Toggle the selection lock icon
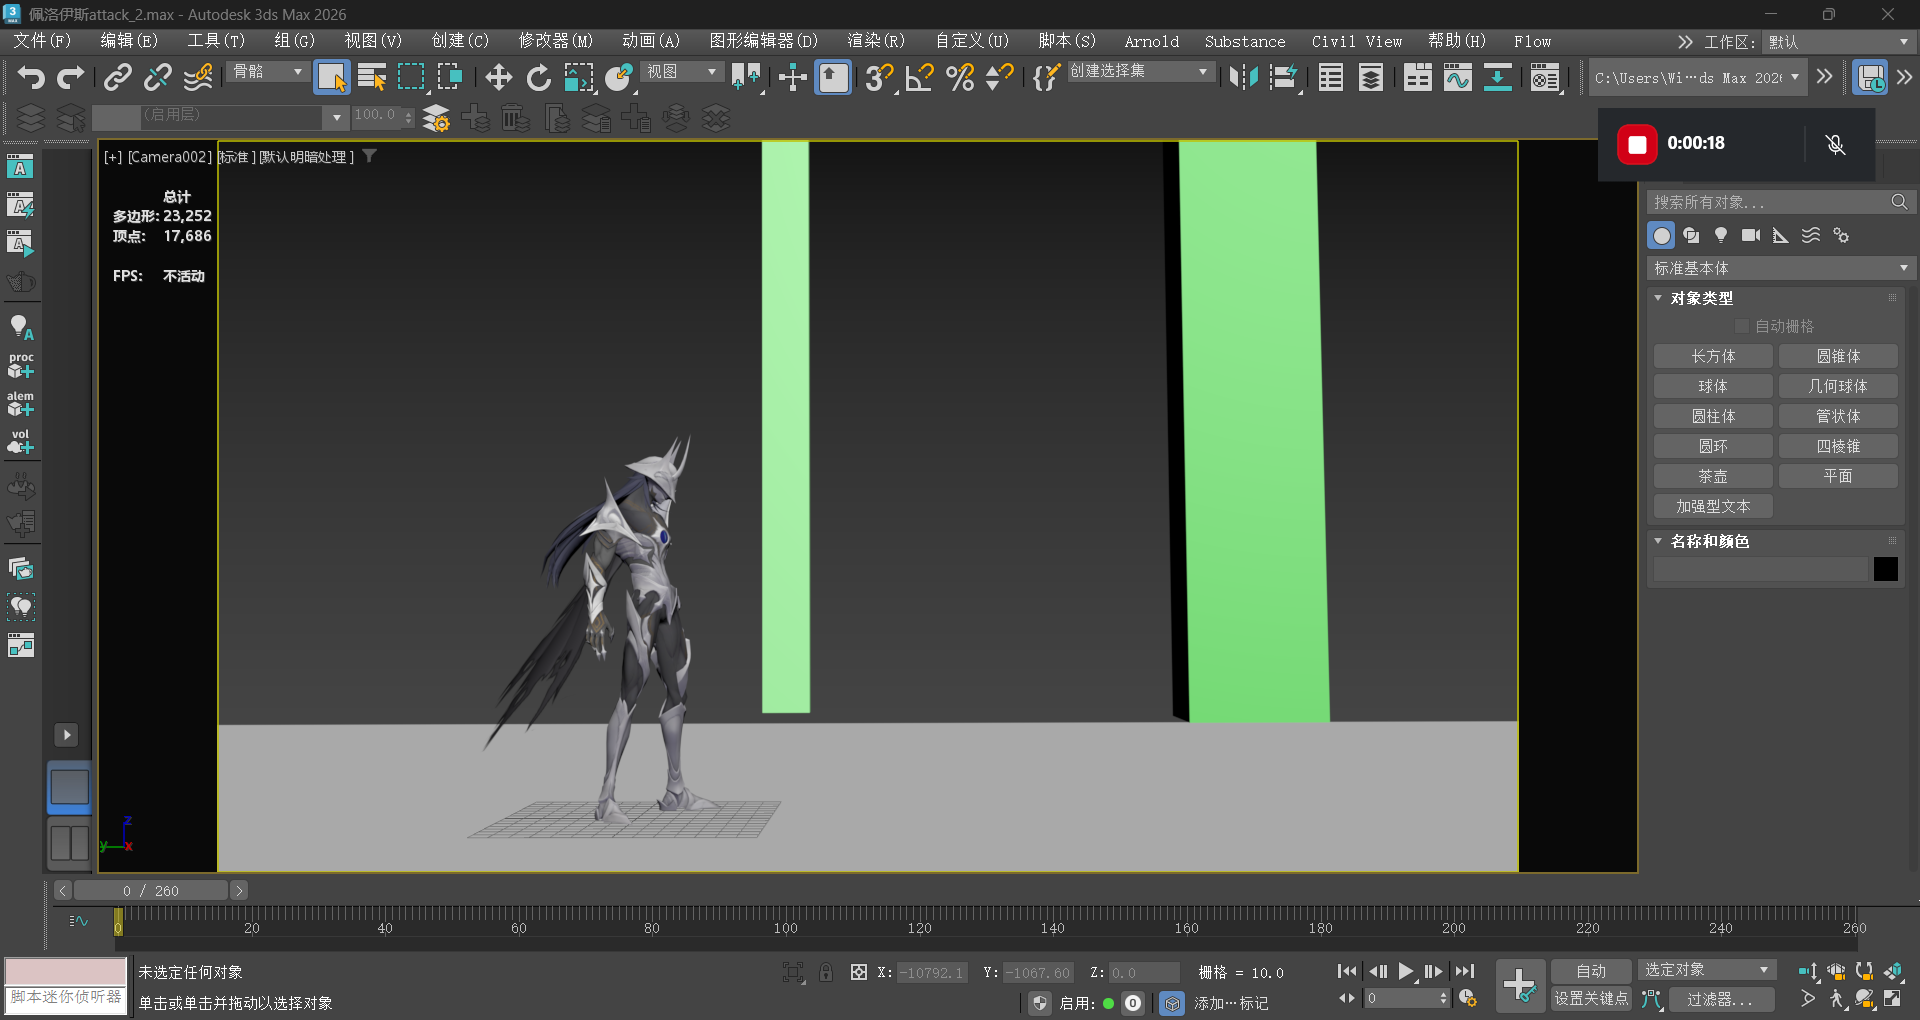1920x1020 pixels. [x=826, y=972]
